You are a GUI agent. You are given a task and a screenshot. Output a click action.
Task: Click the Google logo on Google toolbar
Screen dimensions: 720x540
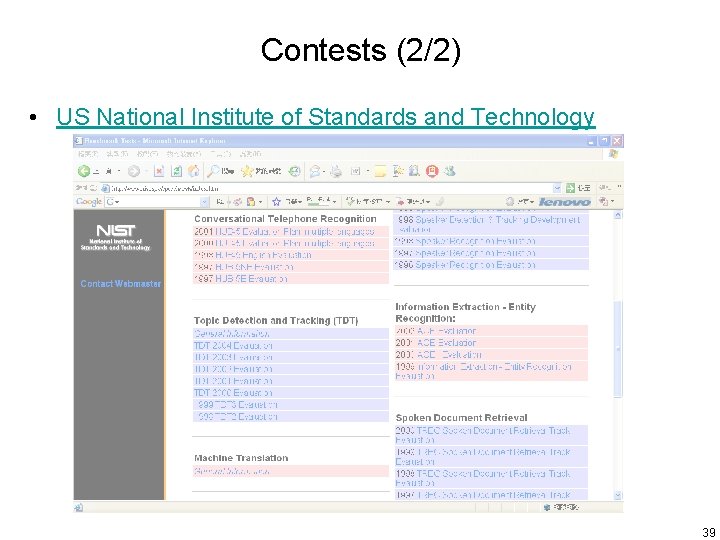pyautogui.click(x=89, y=202)
